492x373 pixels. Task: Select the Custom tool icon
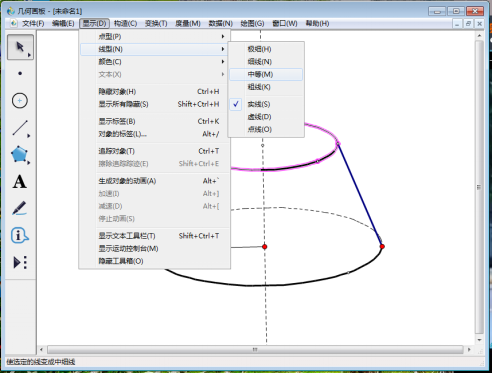coord(20,262)
